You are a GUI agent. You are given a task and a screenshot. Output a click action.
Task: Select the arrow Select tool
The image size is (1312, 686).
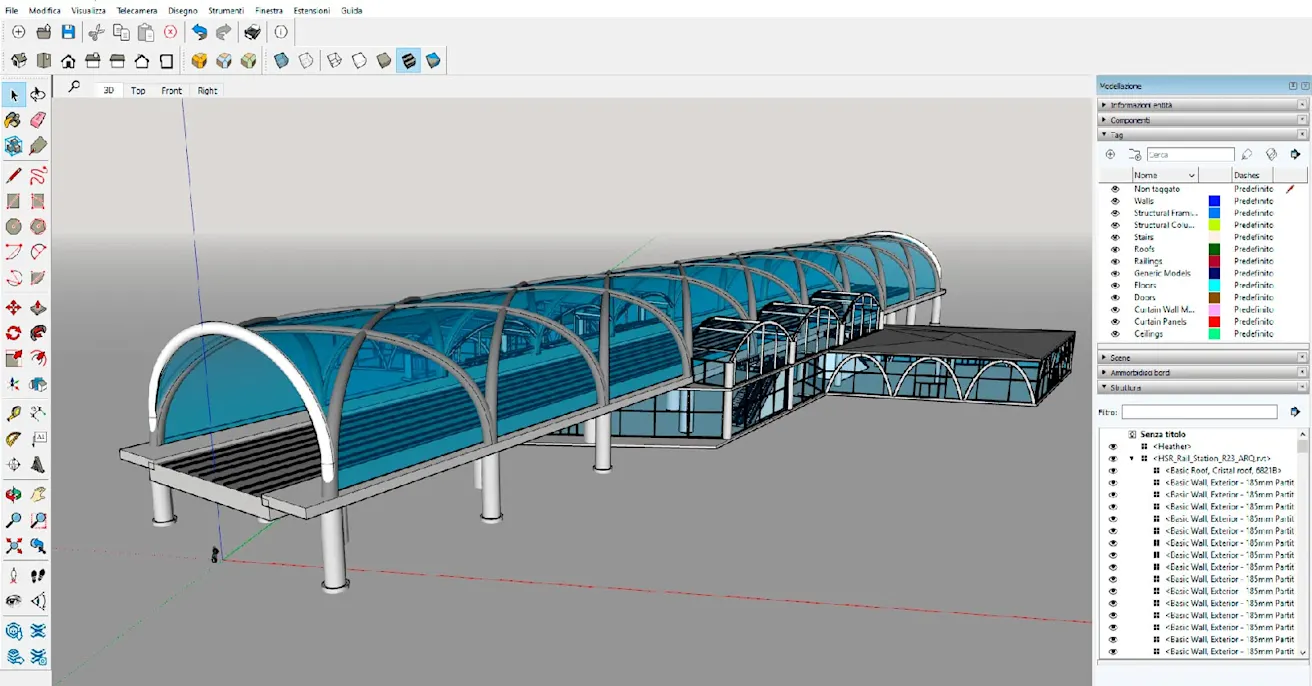pyautogui.click(x=14, y=95)
